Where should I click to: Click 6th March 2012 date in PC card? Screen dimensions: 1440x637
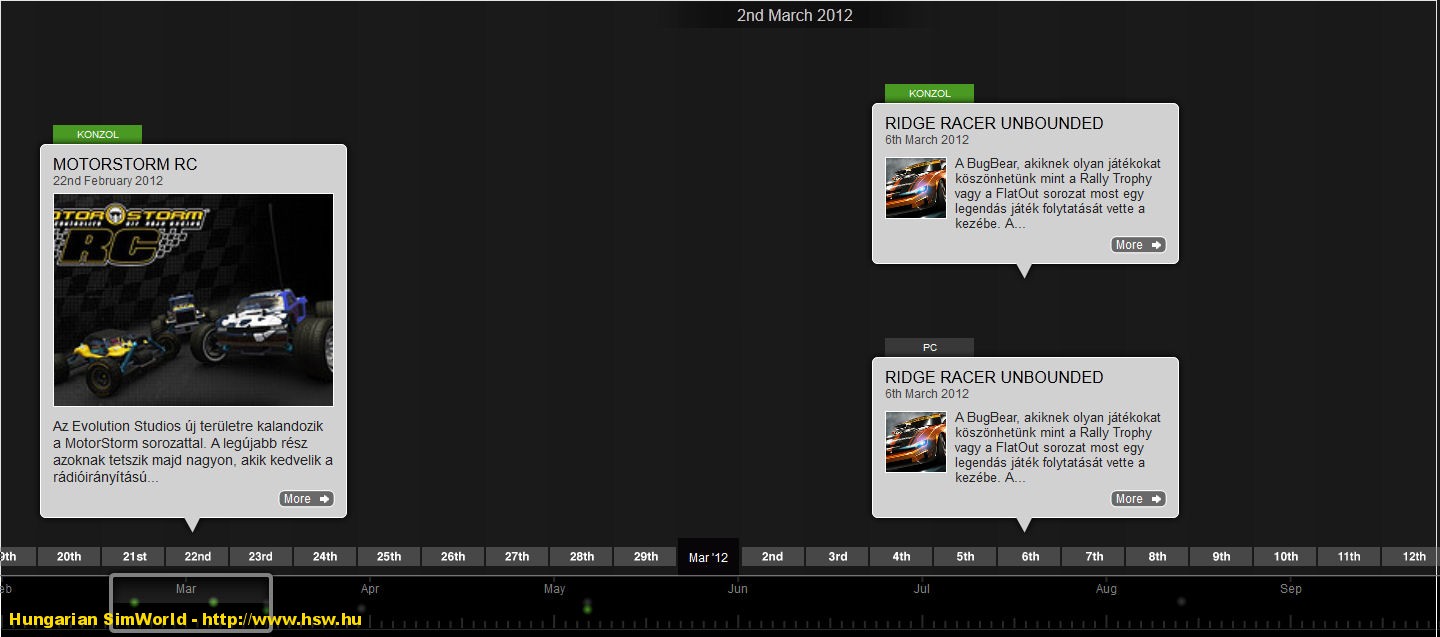(x=927, y=394)
